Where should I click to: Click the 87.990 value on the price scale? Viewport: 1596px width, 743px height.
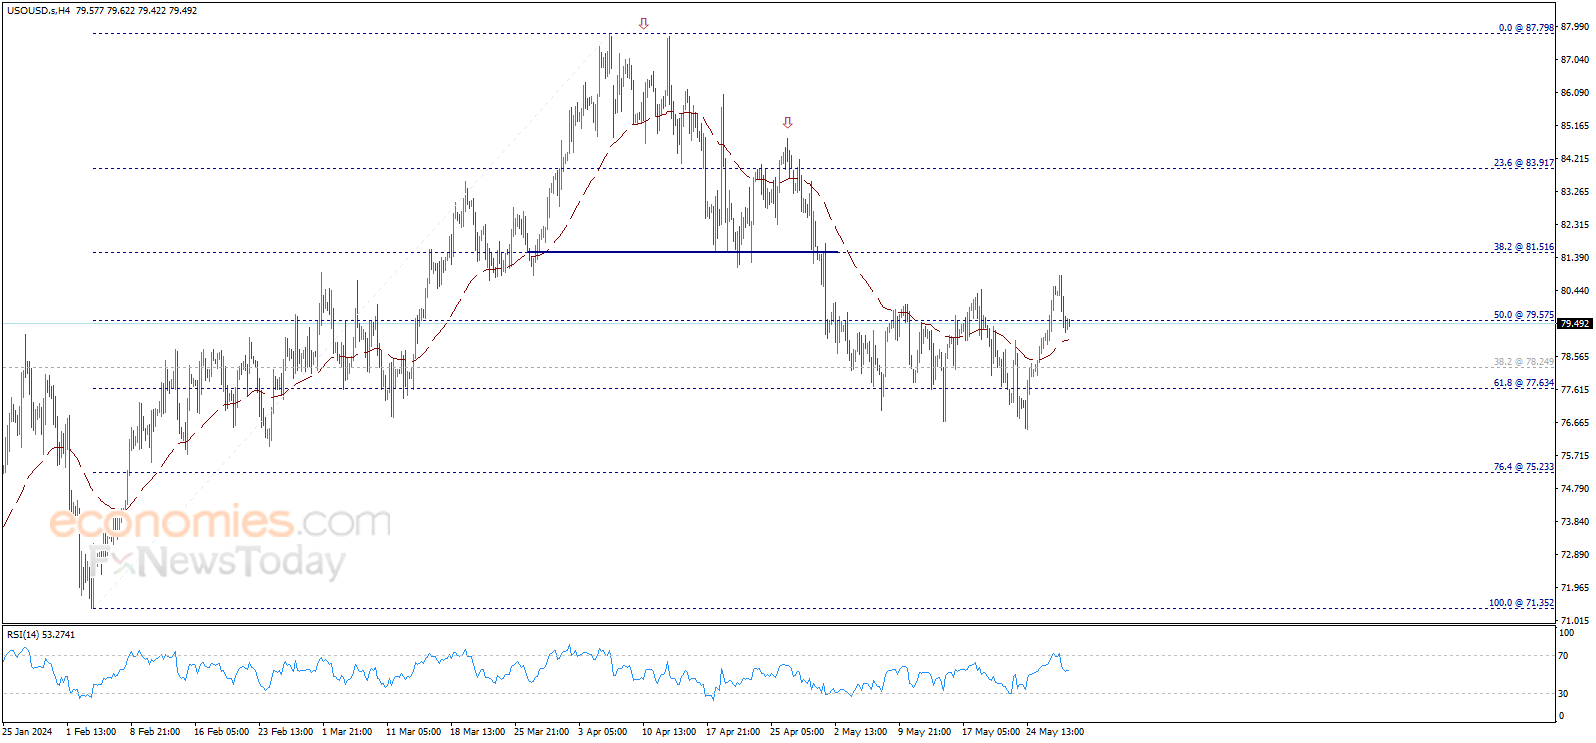[x=1574, y=27]
